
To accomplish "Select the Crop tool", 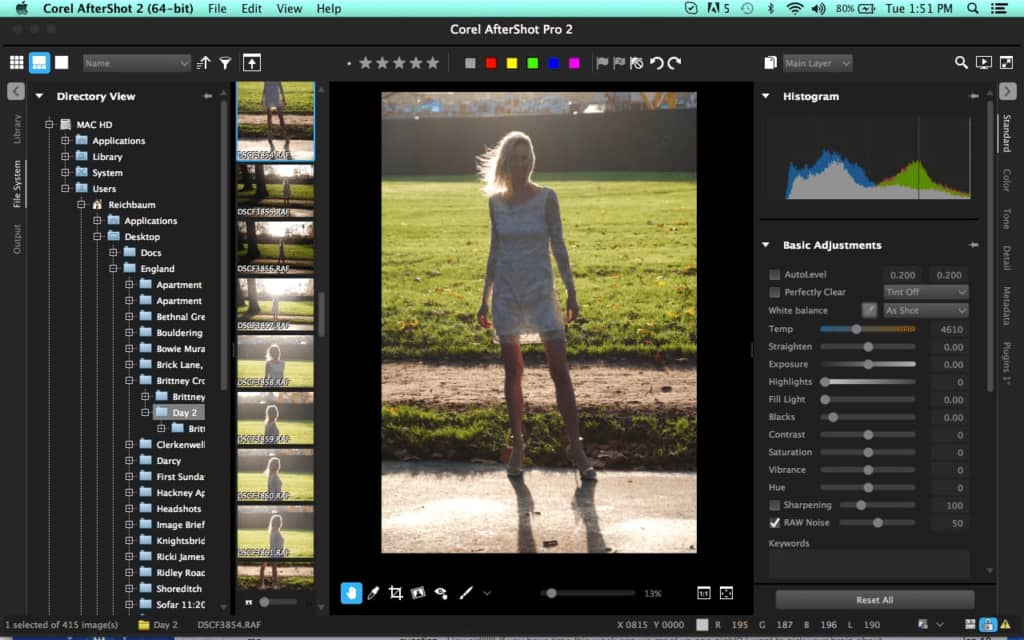I will [x=395, y=593].
